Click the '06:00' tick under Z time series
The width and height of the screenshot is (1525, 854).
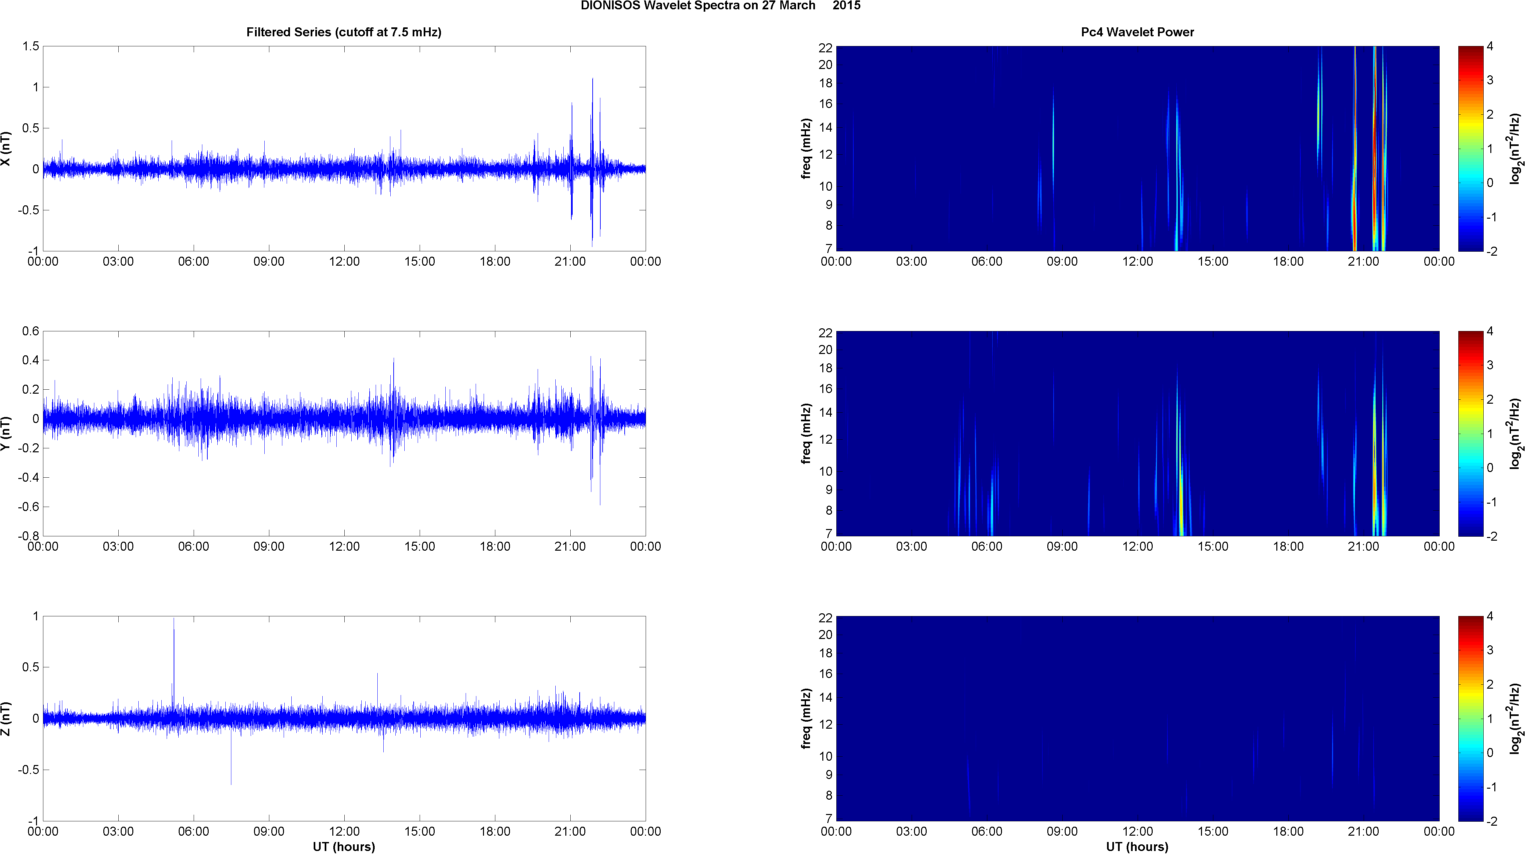[x=193, y=832]
